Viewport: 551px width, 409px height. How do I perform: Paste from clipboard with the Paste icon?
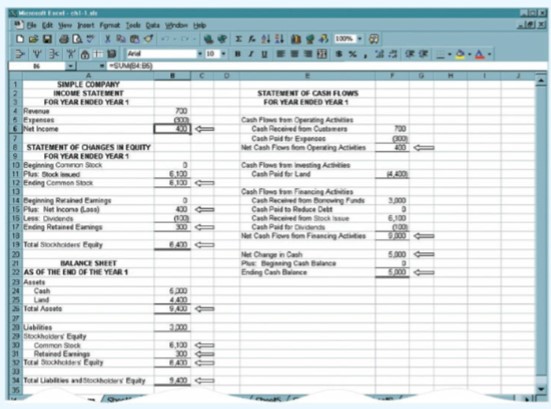pyautogui.click(x=135, y=39)
